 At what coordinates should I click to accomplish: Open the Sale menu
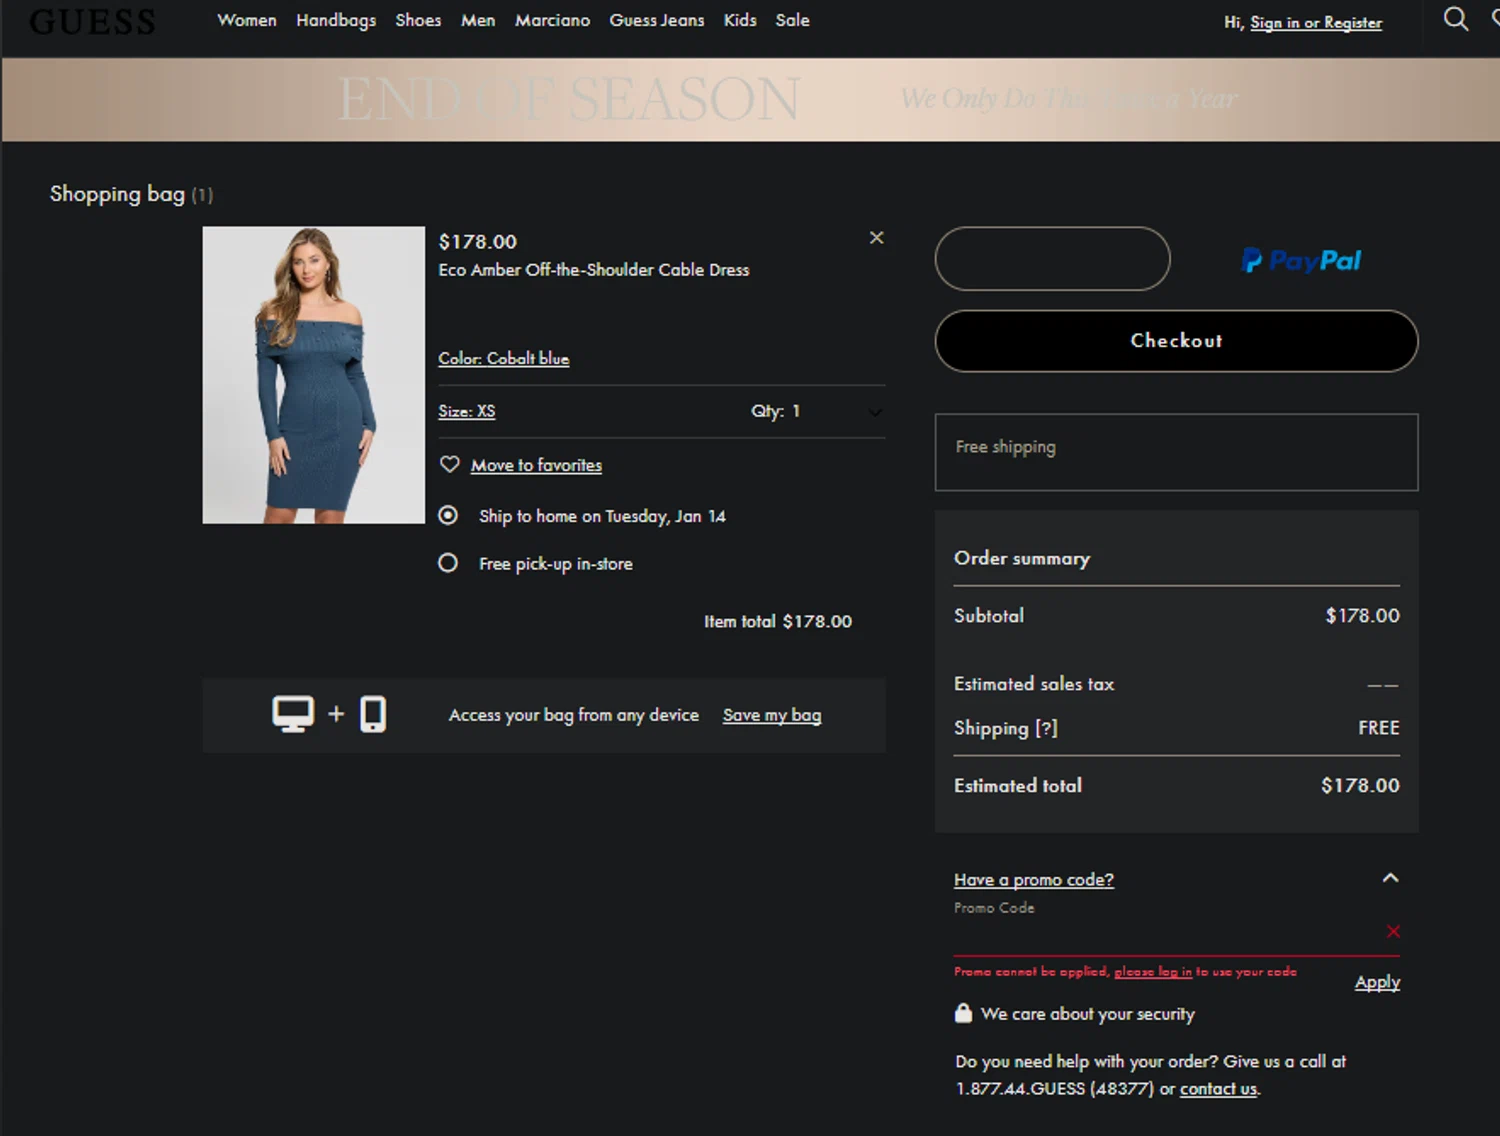[x=792, y=20]
